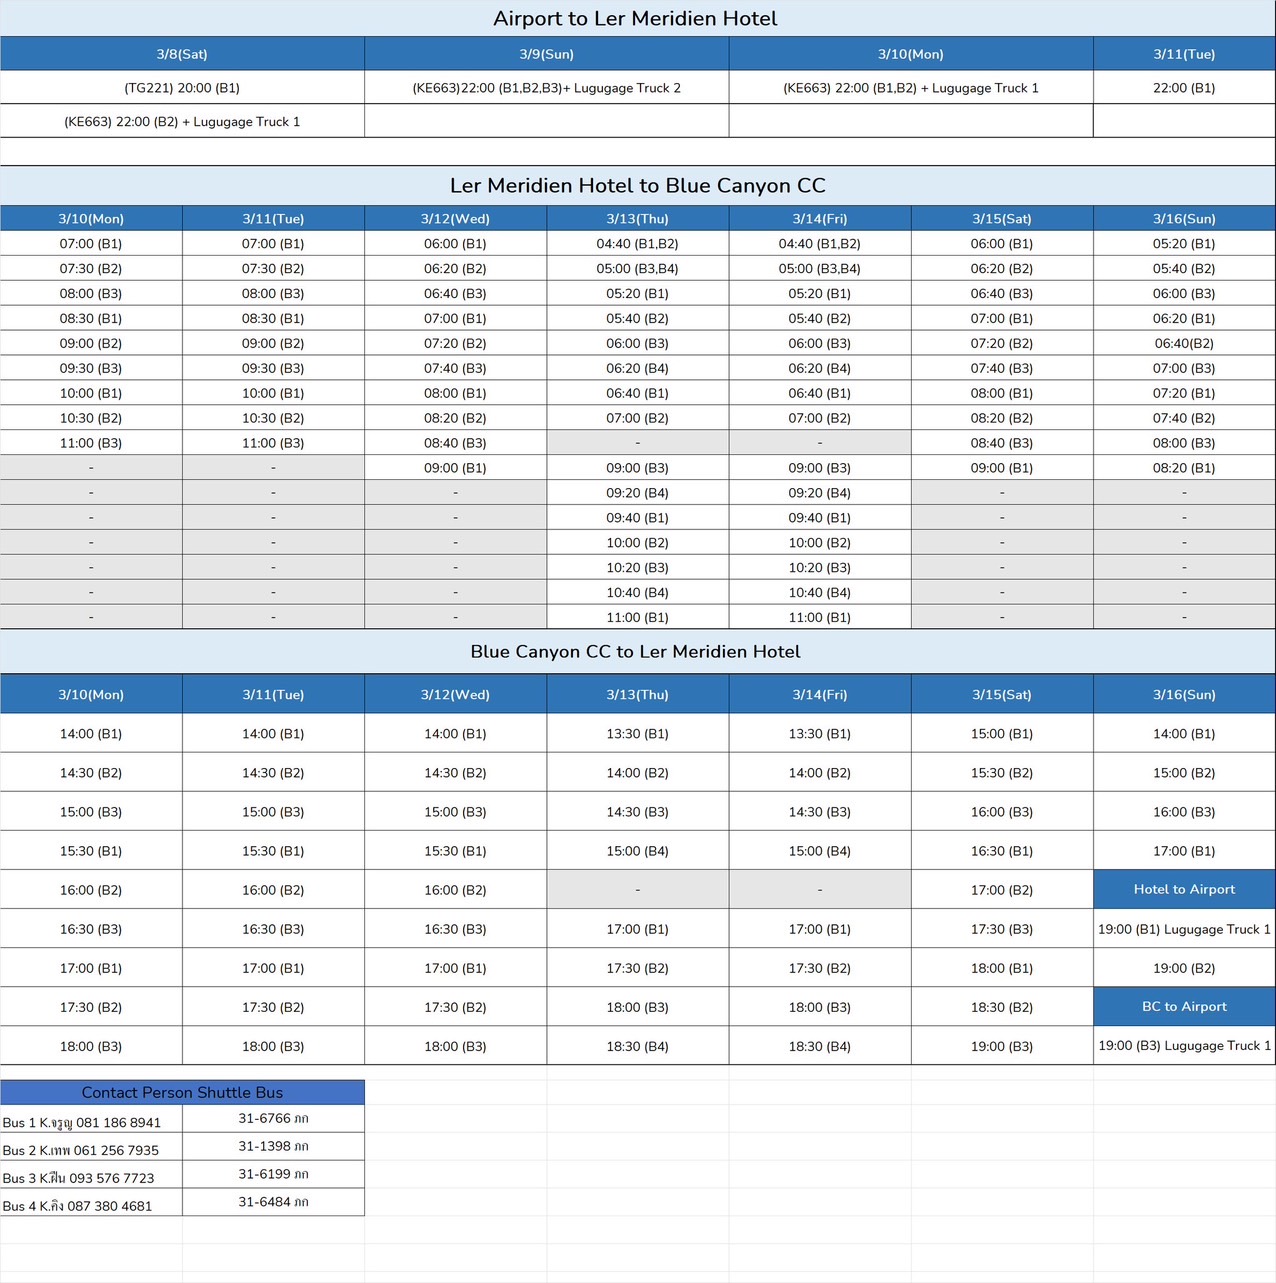Viewport: 1276px width, 1283px height.
Task: Click the "06:40(B2)" cell
Action: [x=1184, y=343]
